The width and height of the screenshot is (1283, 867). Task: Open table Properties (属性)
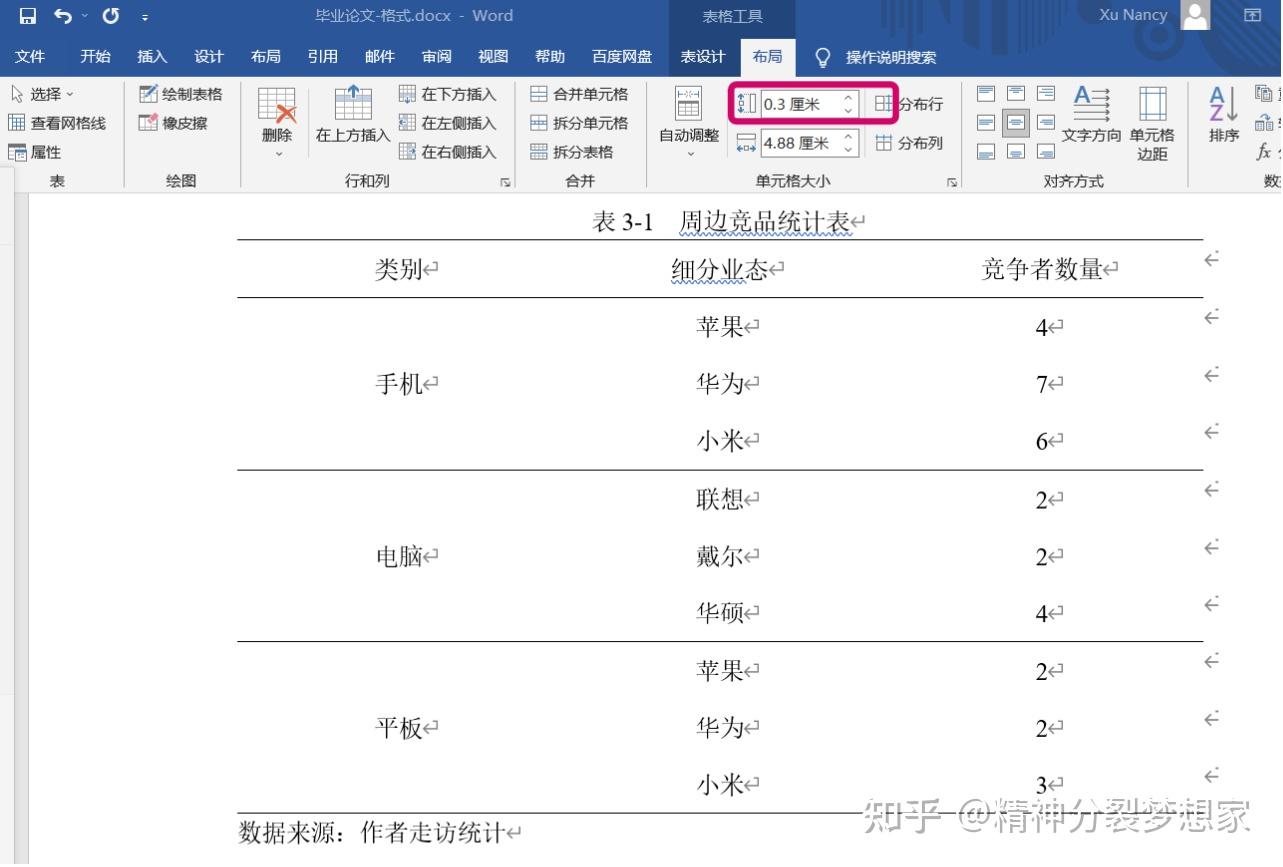35,152
